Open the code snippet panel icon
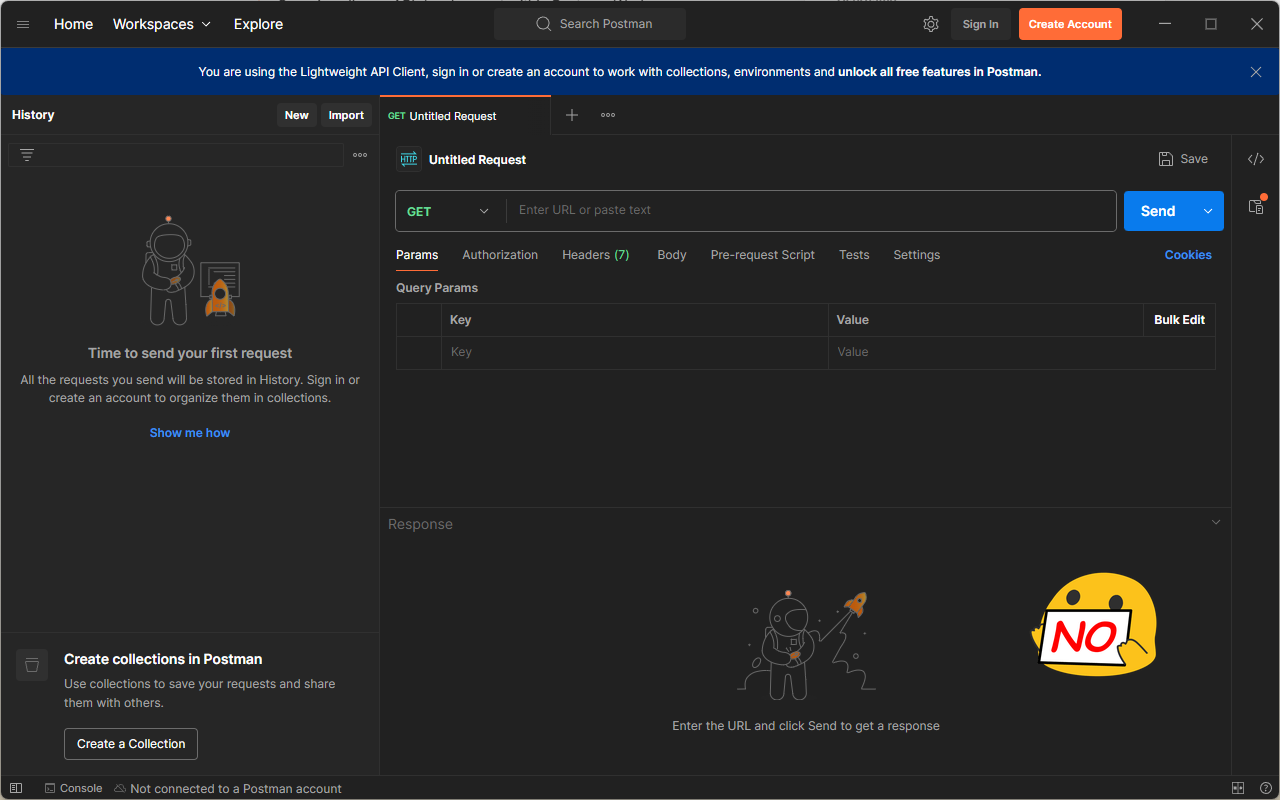 click(x=1256, y=159)
